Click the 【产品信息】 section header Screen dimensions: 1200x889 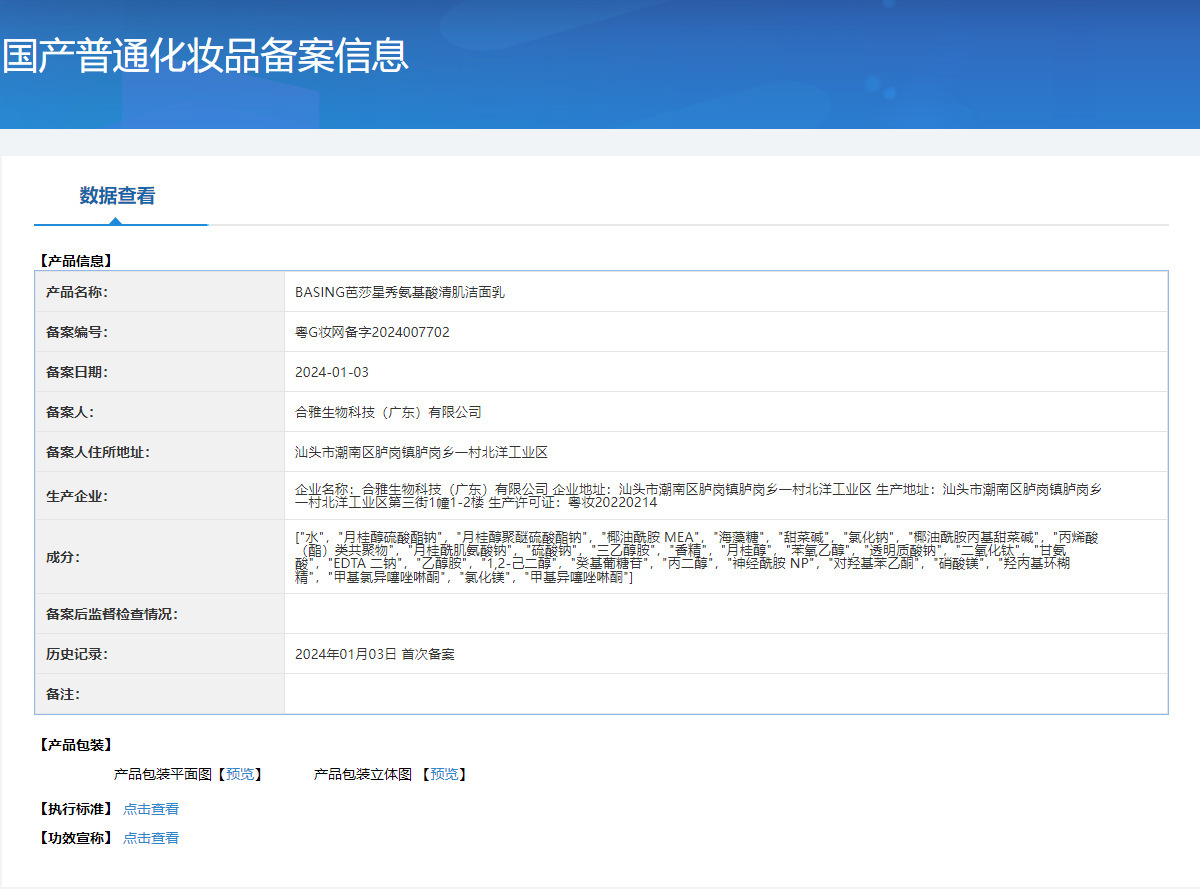pyautogui.click(x=76, y=260)
